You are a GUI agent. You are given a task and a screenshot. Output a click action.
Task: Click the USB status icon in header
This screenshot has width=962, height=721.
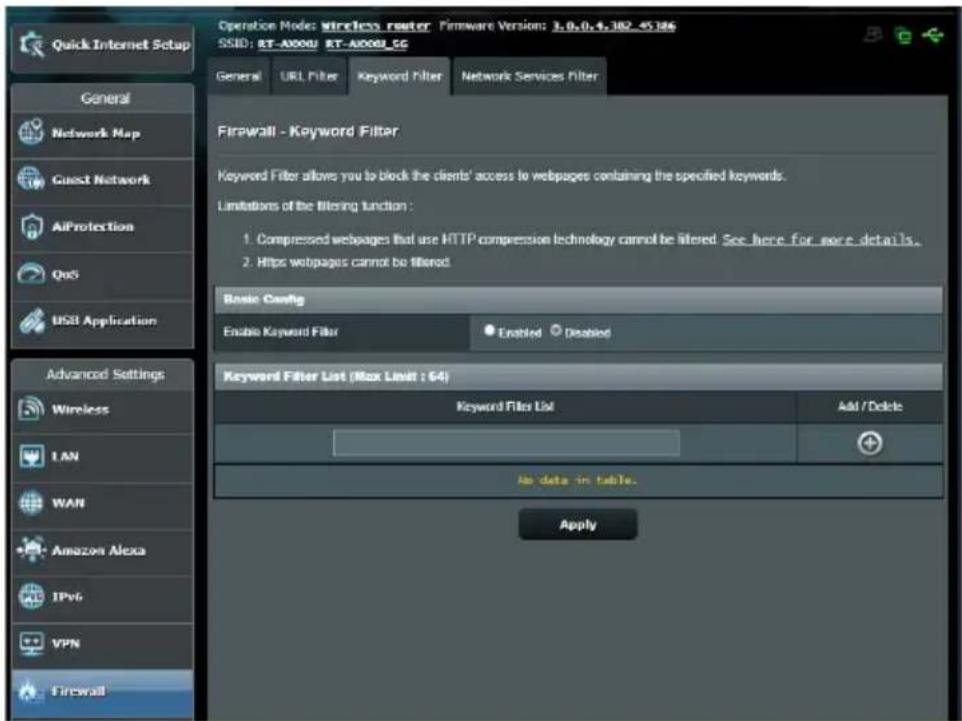click(933, 36)
